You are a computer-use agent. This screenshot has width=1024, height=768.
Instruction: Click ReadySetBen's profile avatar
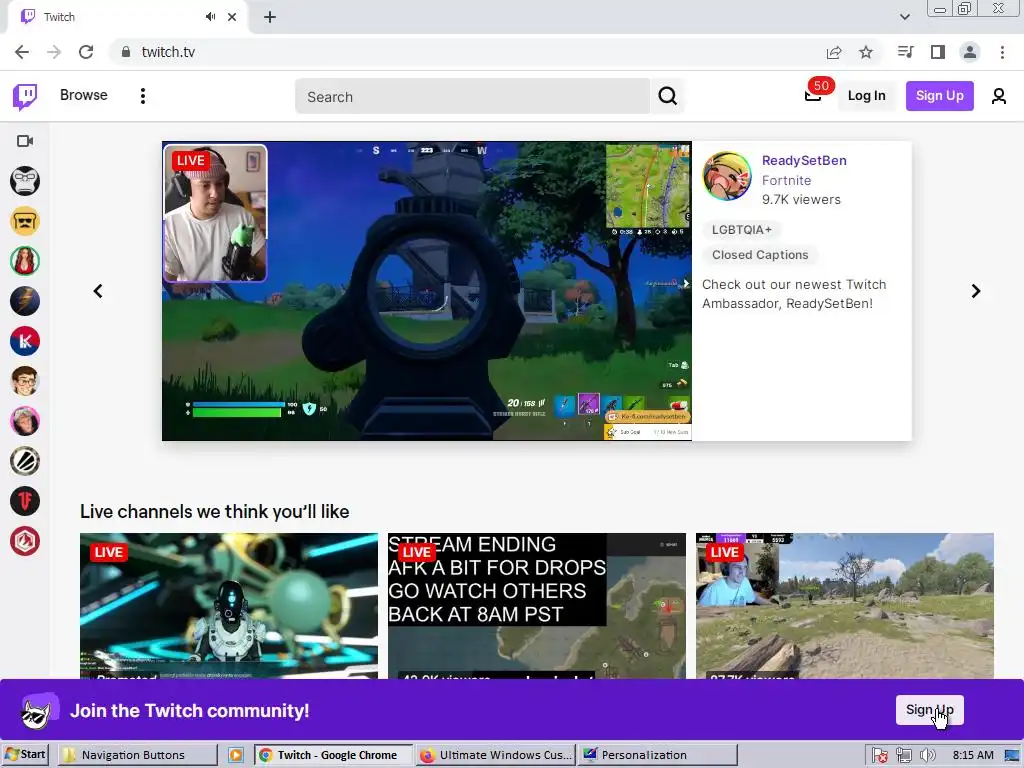[x=727, y=176]
